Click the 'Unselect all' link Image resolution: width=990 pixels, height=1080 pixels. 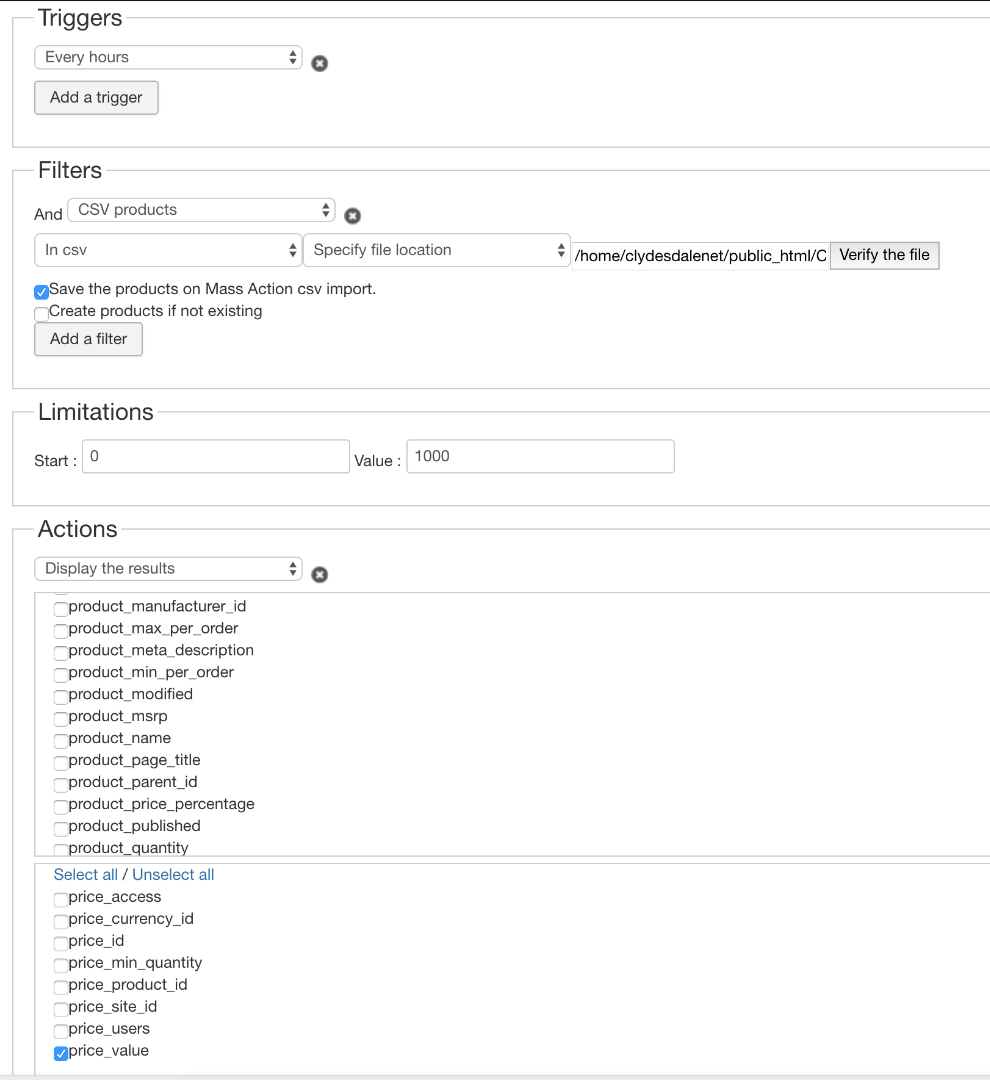[173, 875]
